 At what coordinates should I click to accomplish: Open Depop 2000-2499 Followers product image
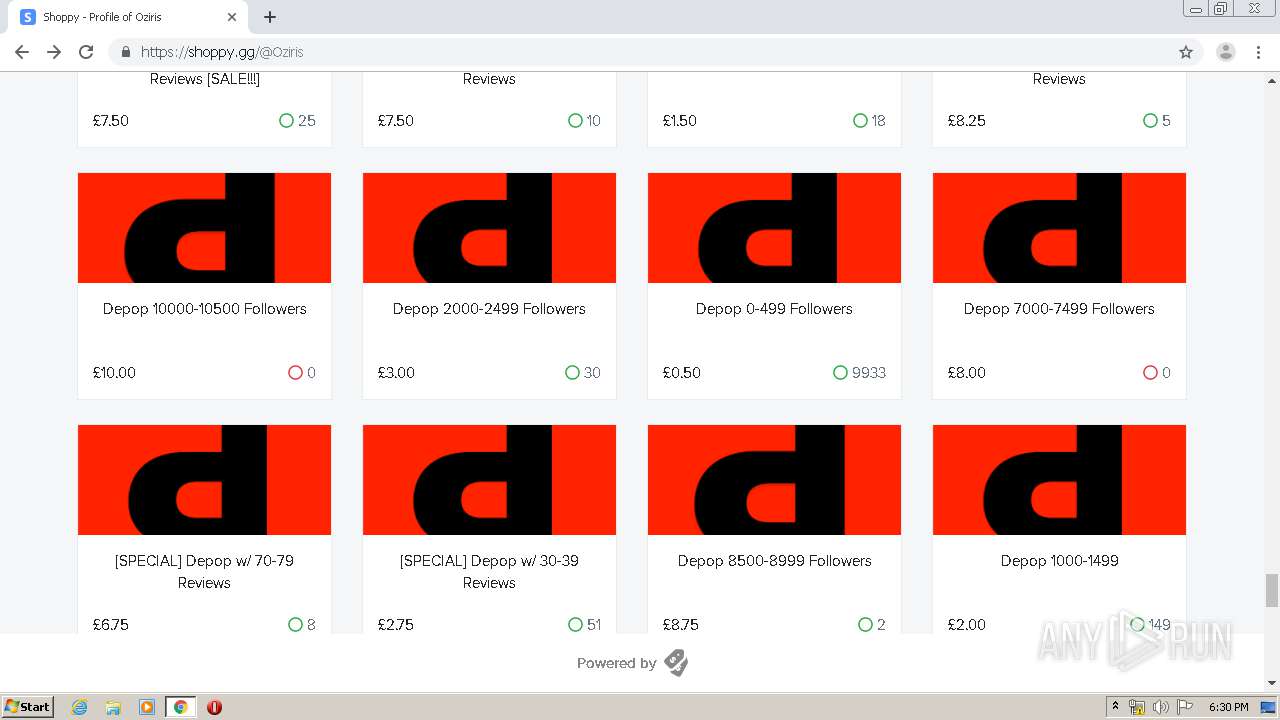[489, 228]
